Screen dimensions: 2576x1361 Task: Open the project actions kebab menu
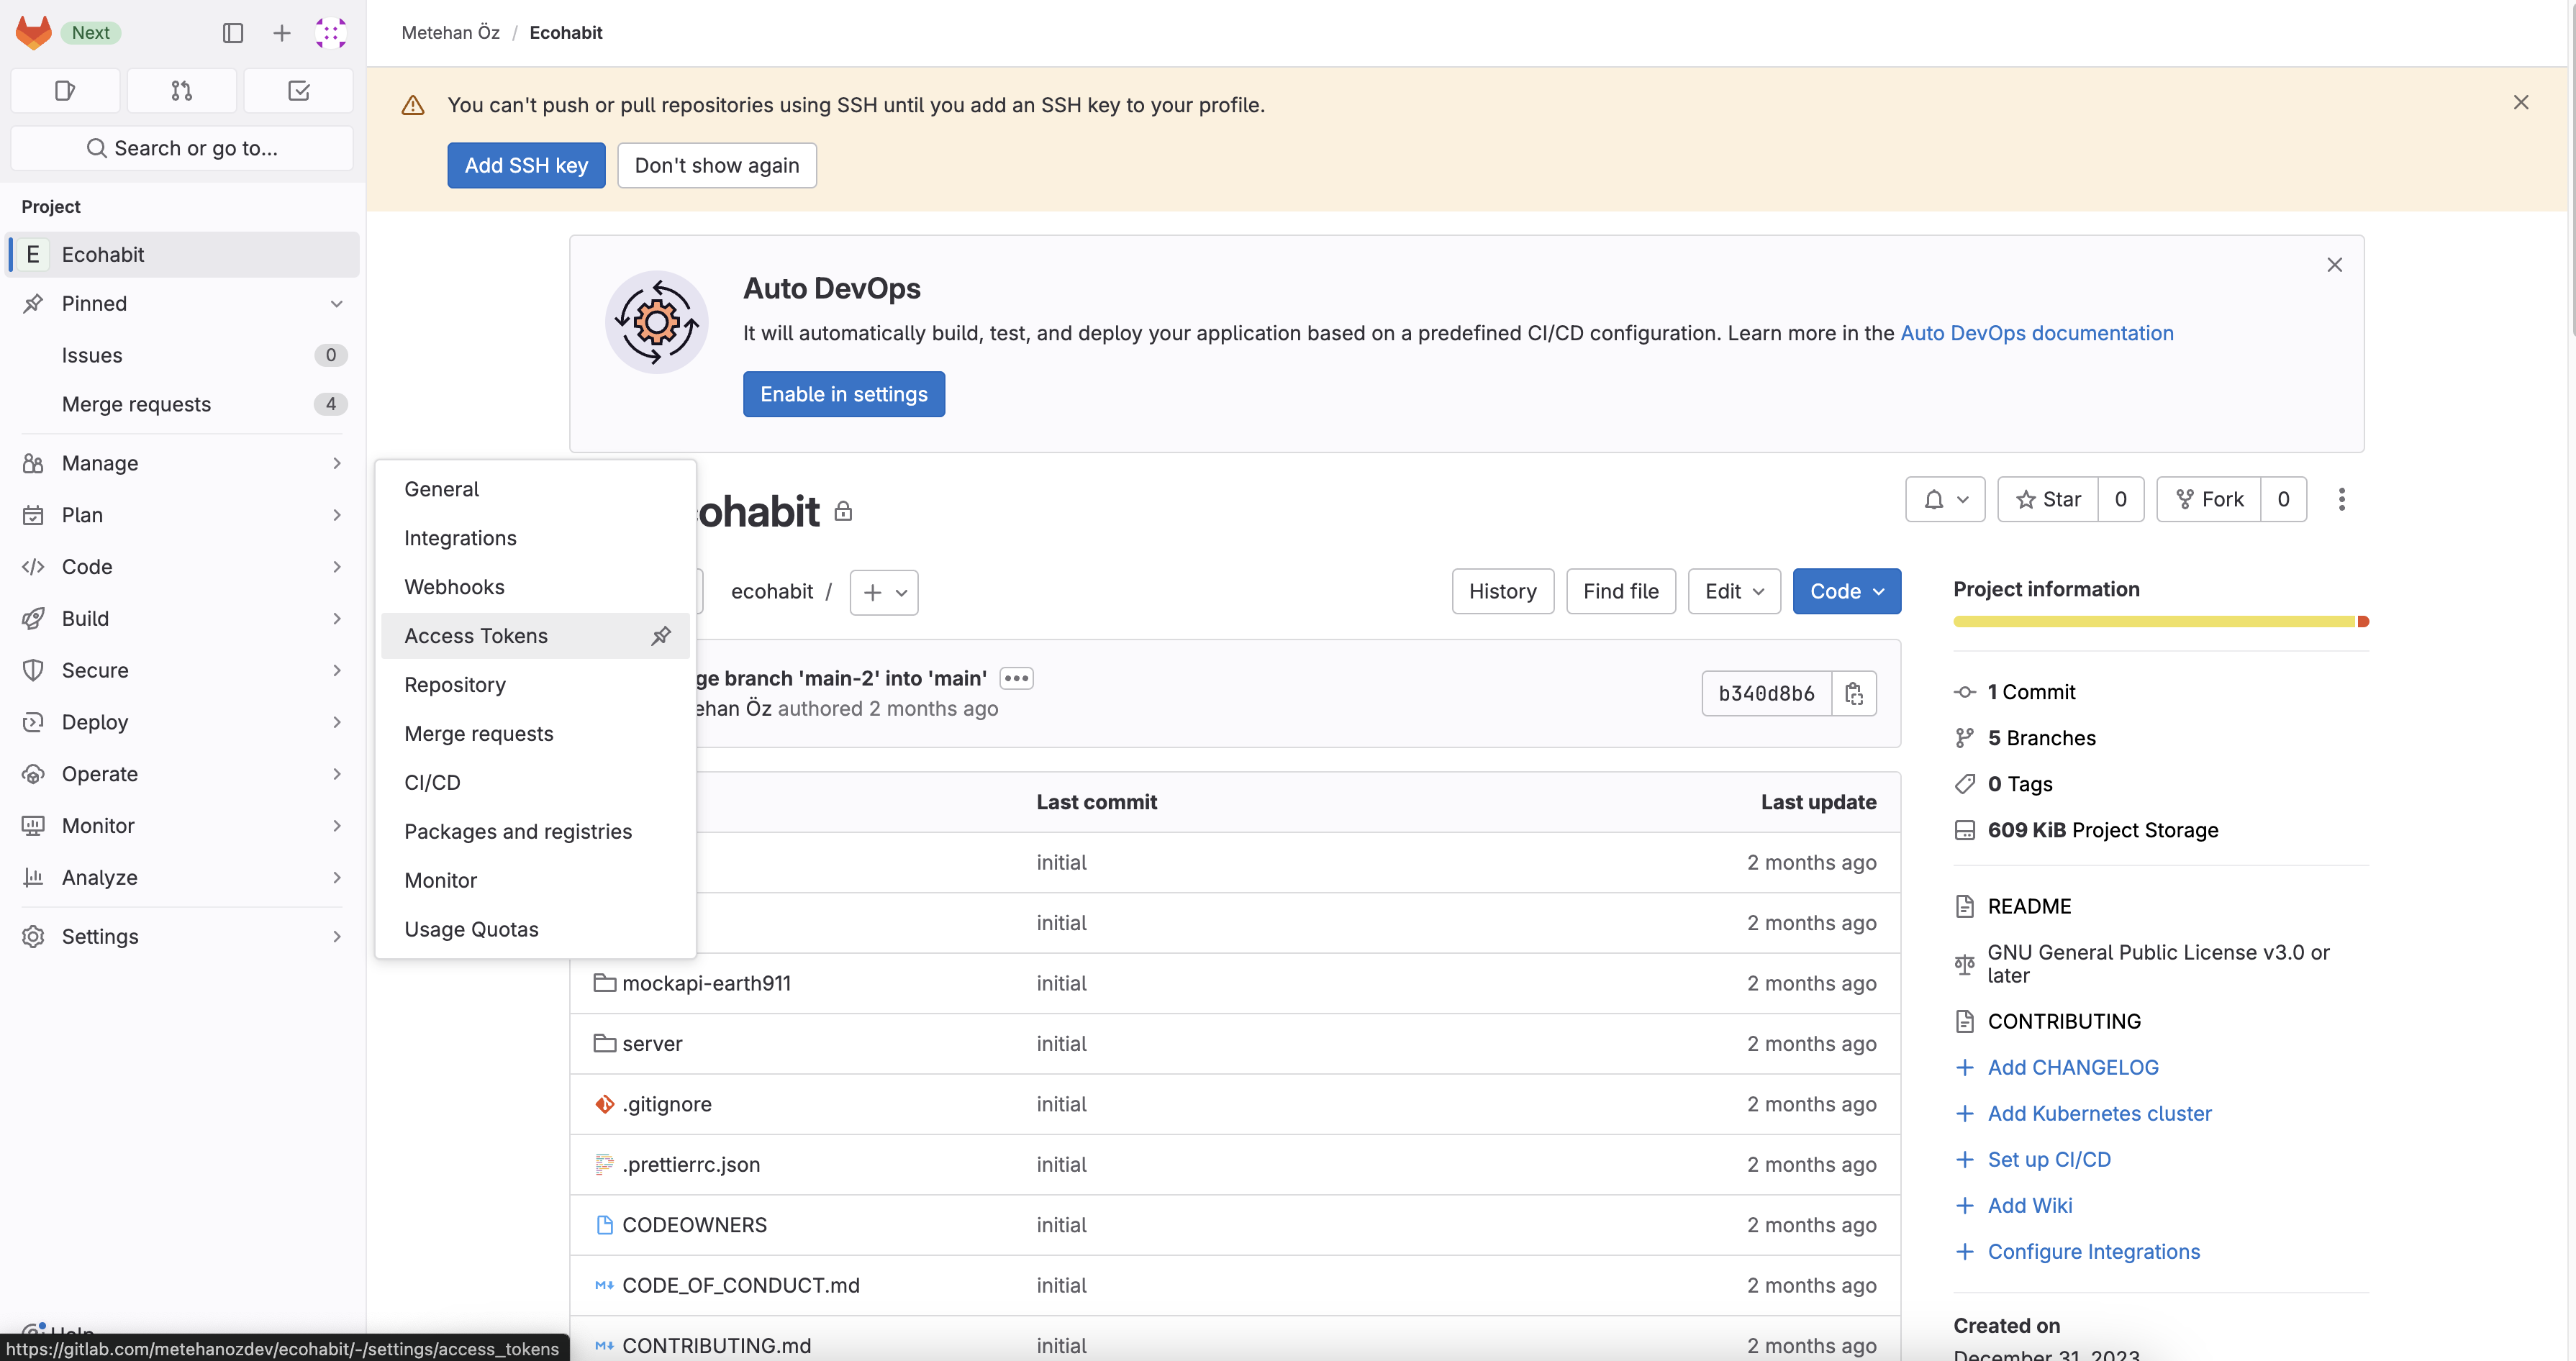click(2341, 499)
